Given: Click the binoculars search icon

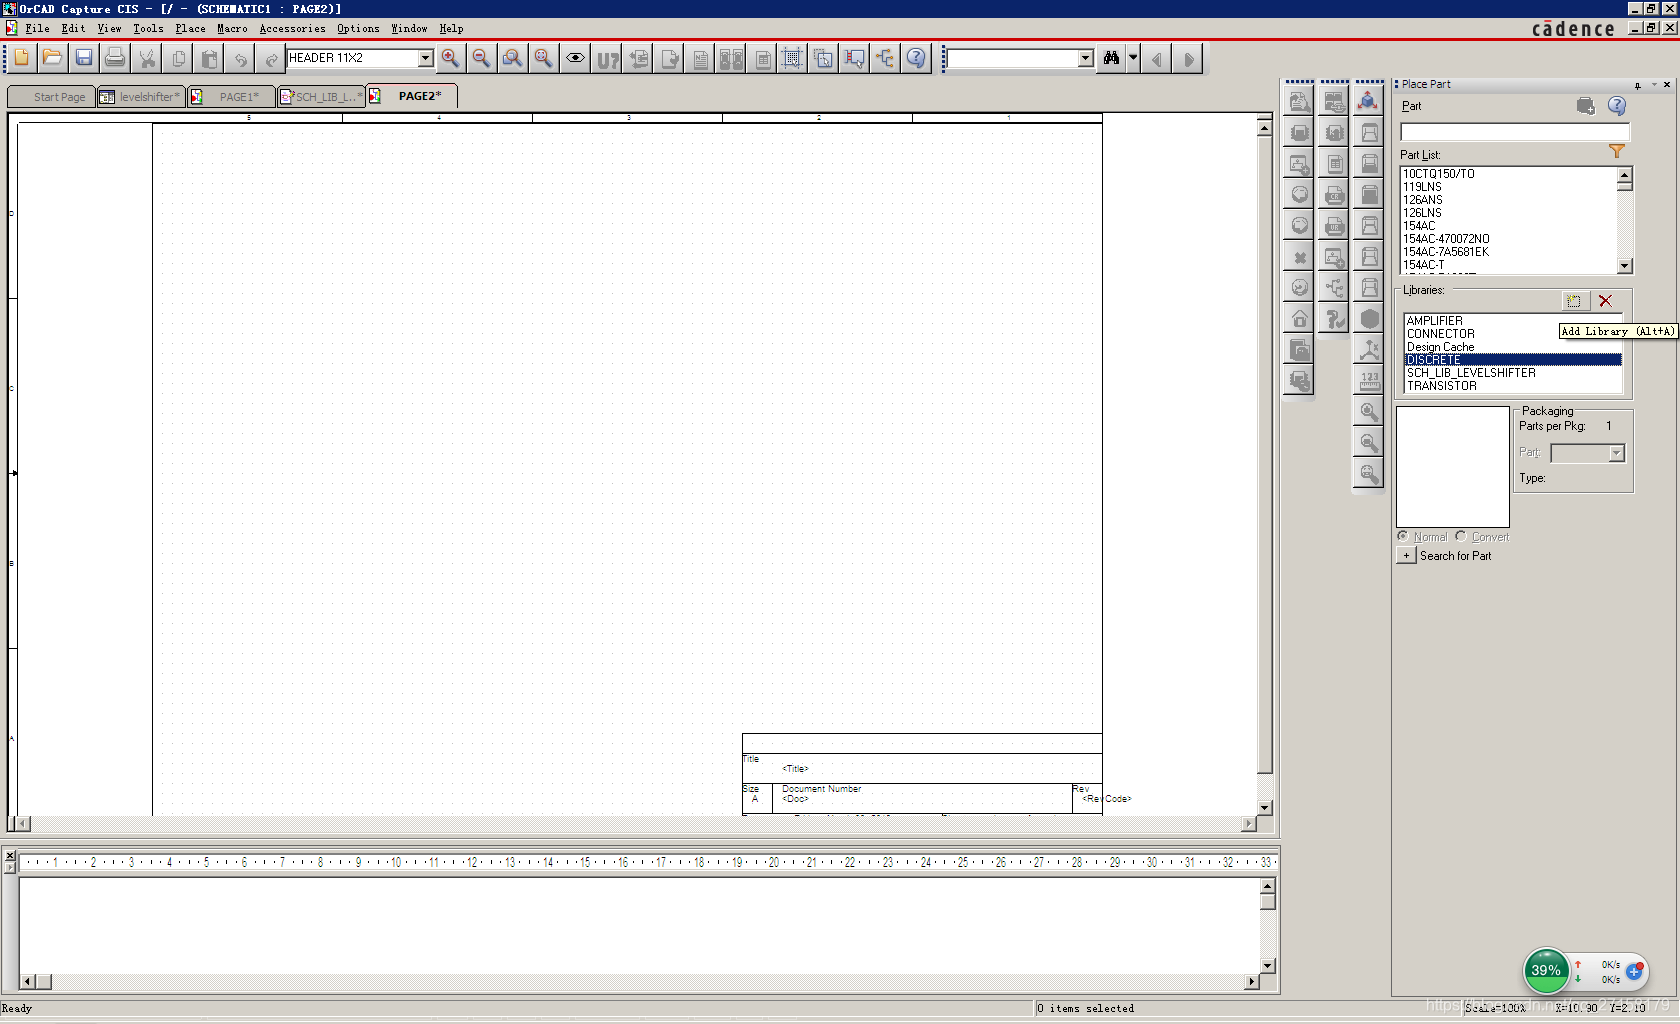Looking at the screenshot, I should click(x=1111, y=58).
